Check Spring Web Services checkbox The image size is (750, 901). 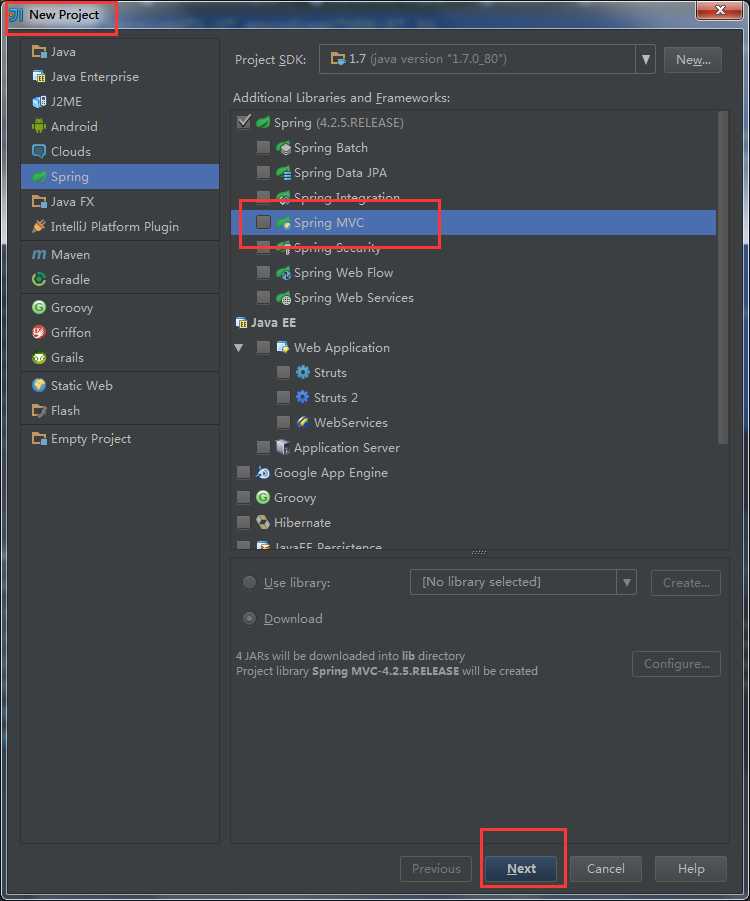tap(263, 297)
